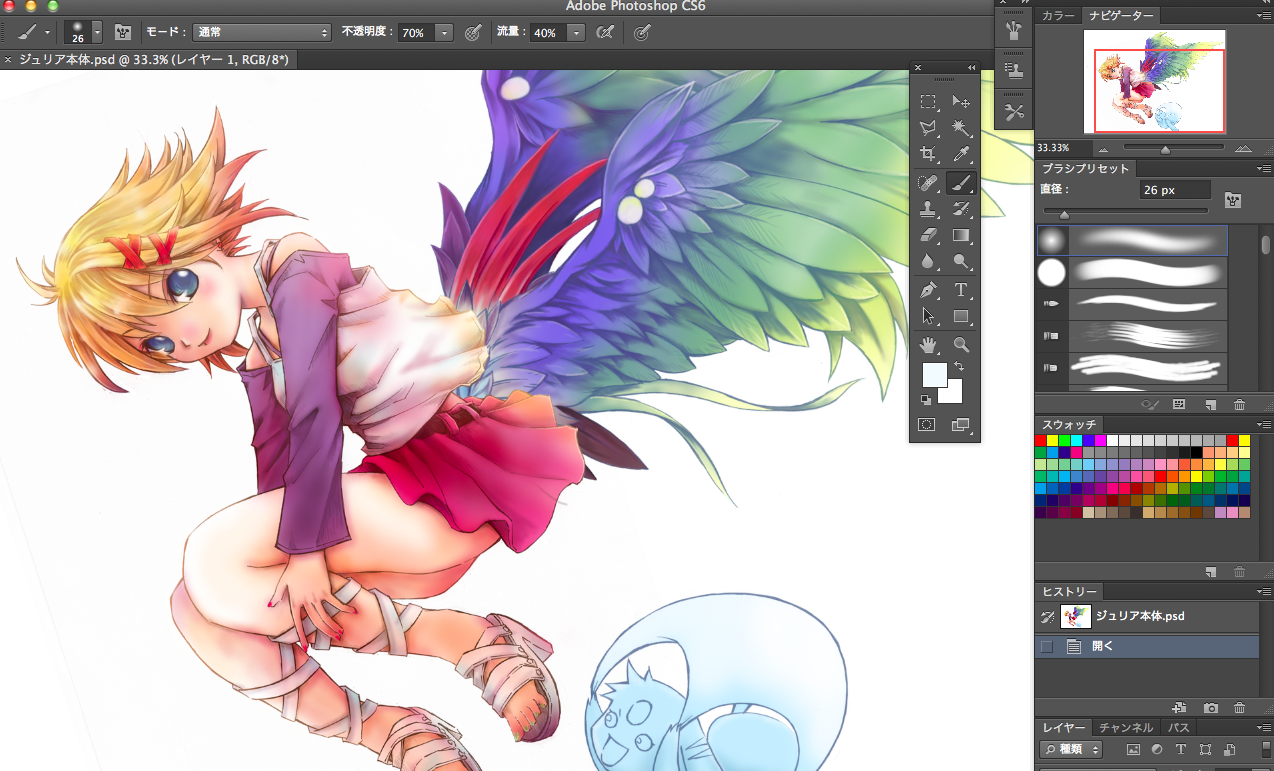Pick the Crop tool in toolbox
The width and height of the screenshot is (1274, 771).
click(x=928, y=155)
